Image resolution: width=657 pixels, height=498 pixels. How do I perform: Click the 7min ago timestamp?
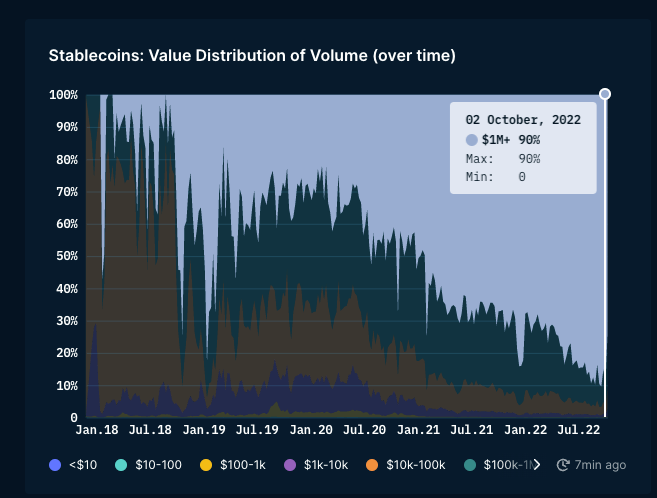(601, 465)
